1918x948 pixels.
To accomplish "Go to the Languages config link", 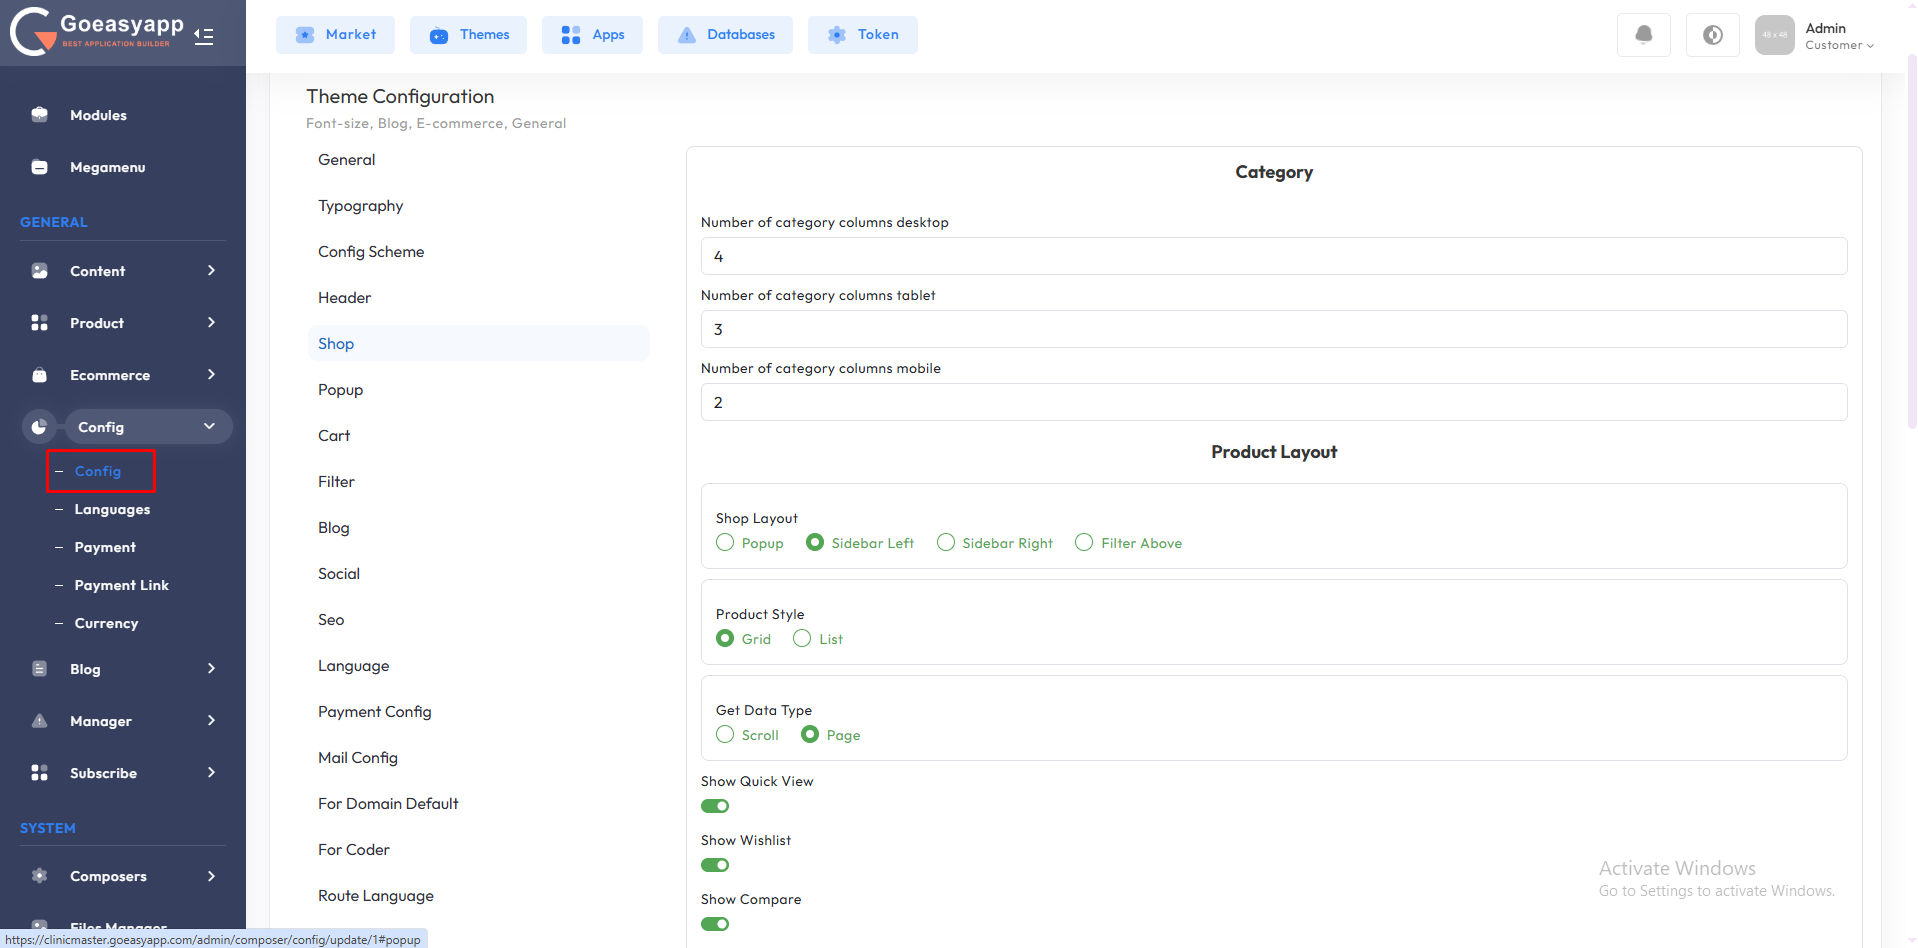I will point(112,509).
